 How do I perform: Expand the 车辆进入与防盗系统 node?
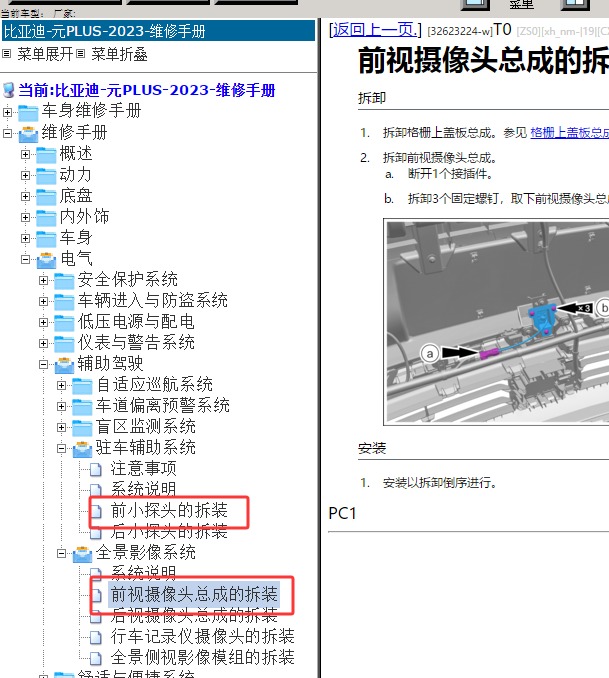[44, 301]
